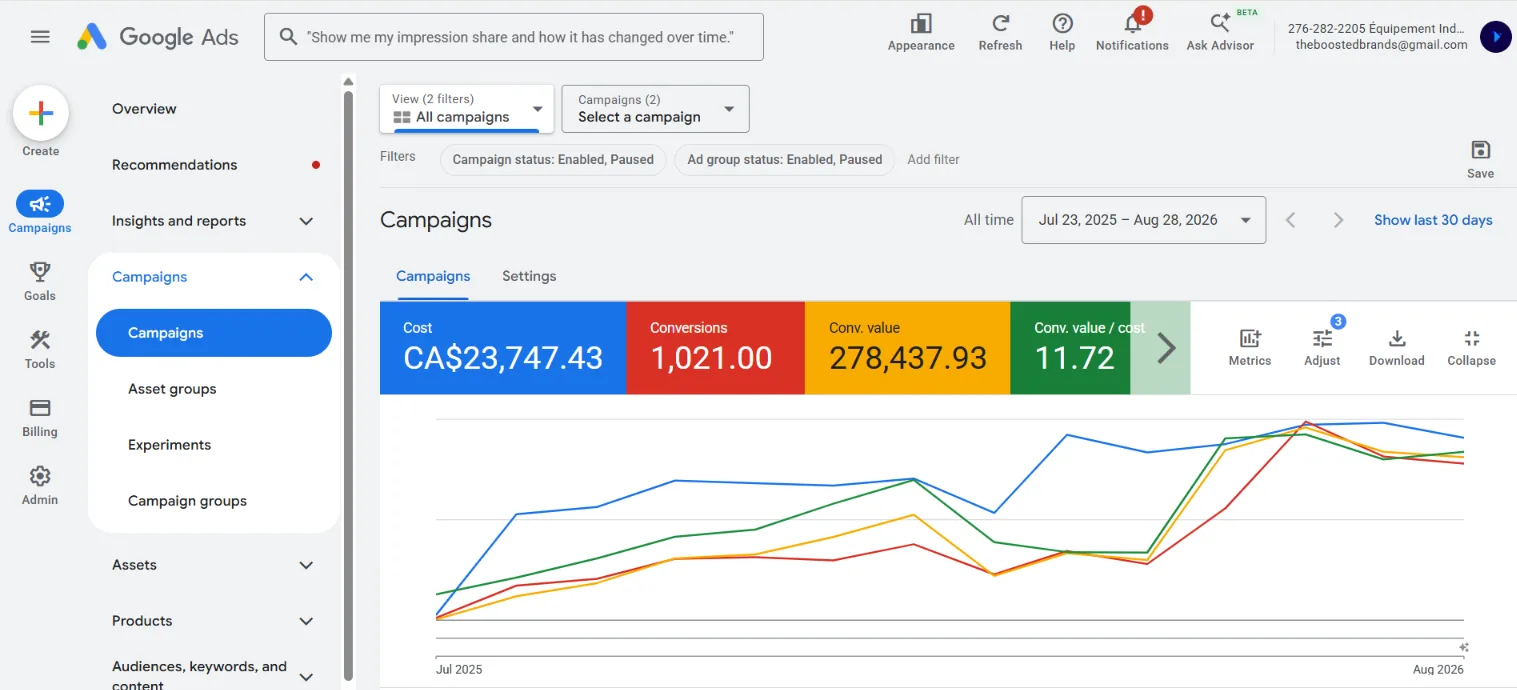Viewport: 1517px width, 690px height.
Task: Open Campaigns in the left rail
Action: (x=40, y=214)
